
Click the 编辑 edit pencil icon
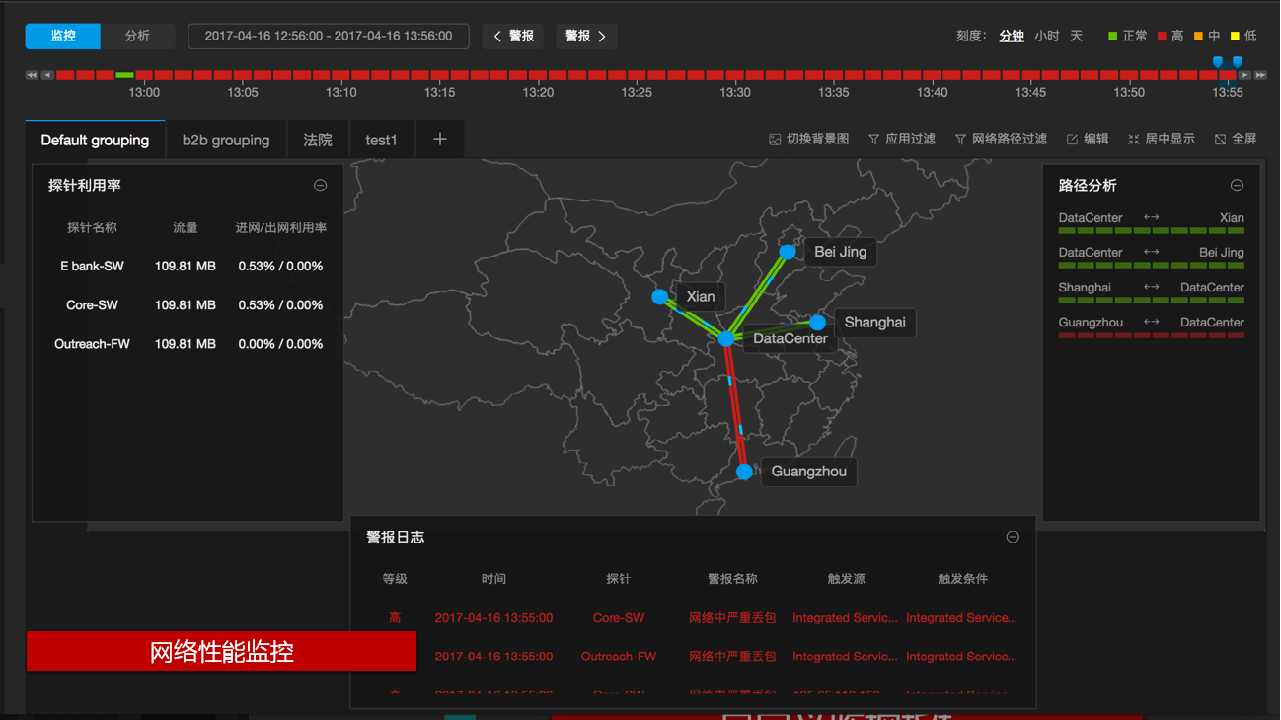point(1073,139)
